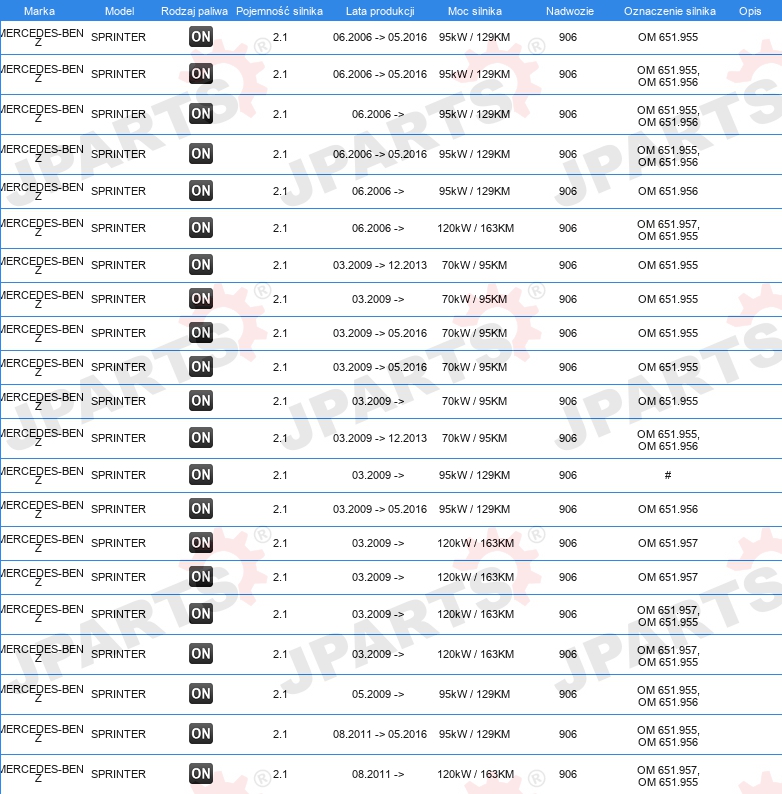The width and height of the screenshot is (782, 794).
Task: Select the Nadwozie column header
Action: [570, 11]
